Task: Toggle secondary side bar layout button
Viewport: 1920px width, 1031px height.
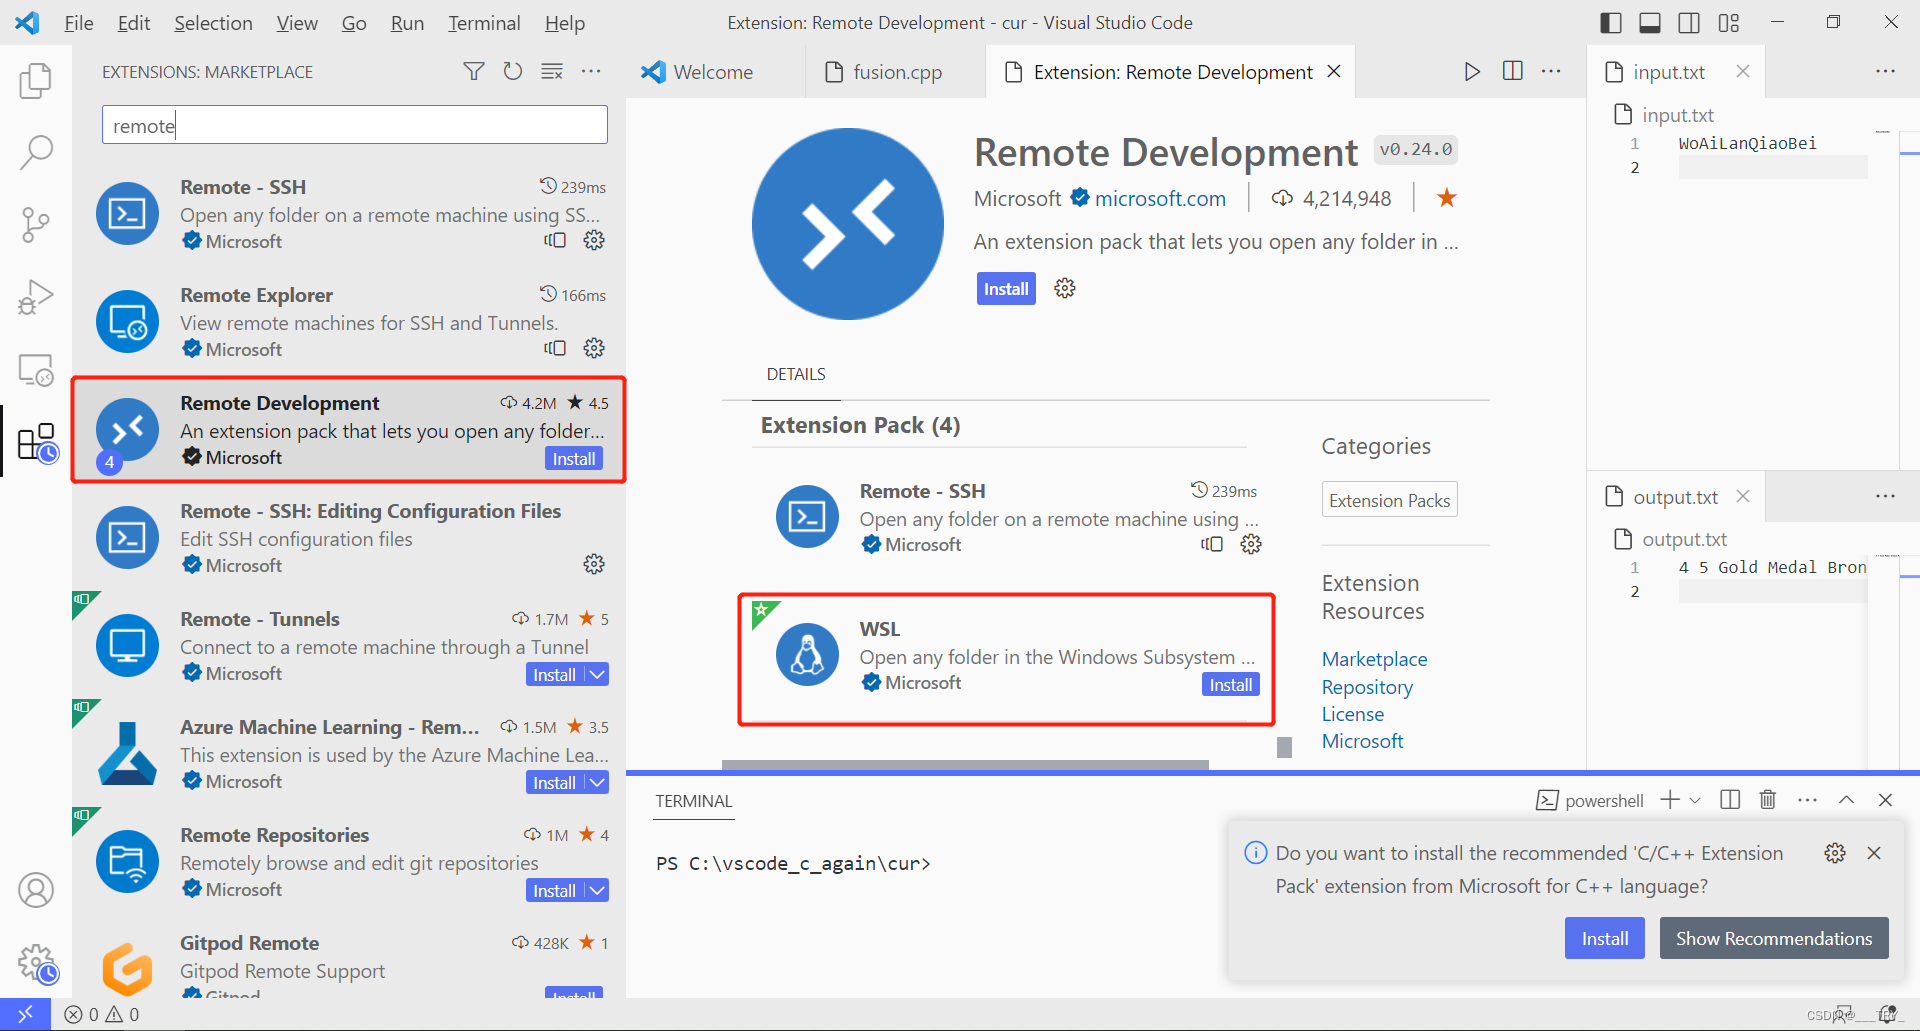Action: [x=1689, y=22]
